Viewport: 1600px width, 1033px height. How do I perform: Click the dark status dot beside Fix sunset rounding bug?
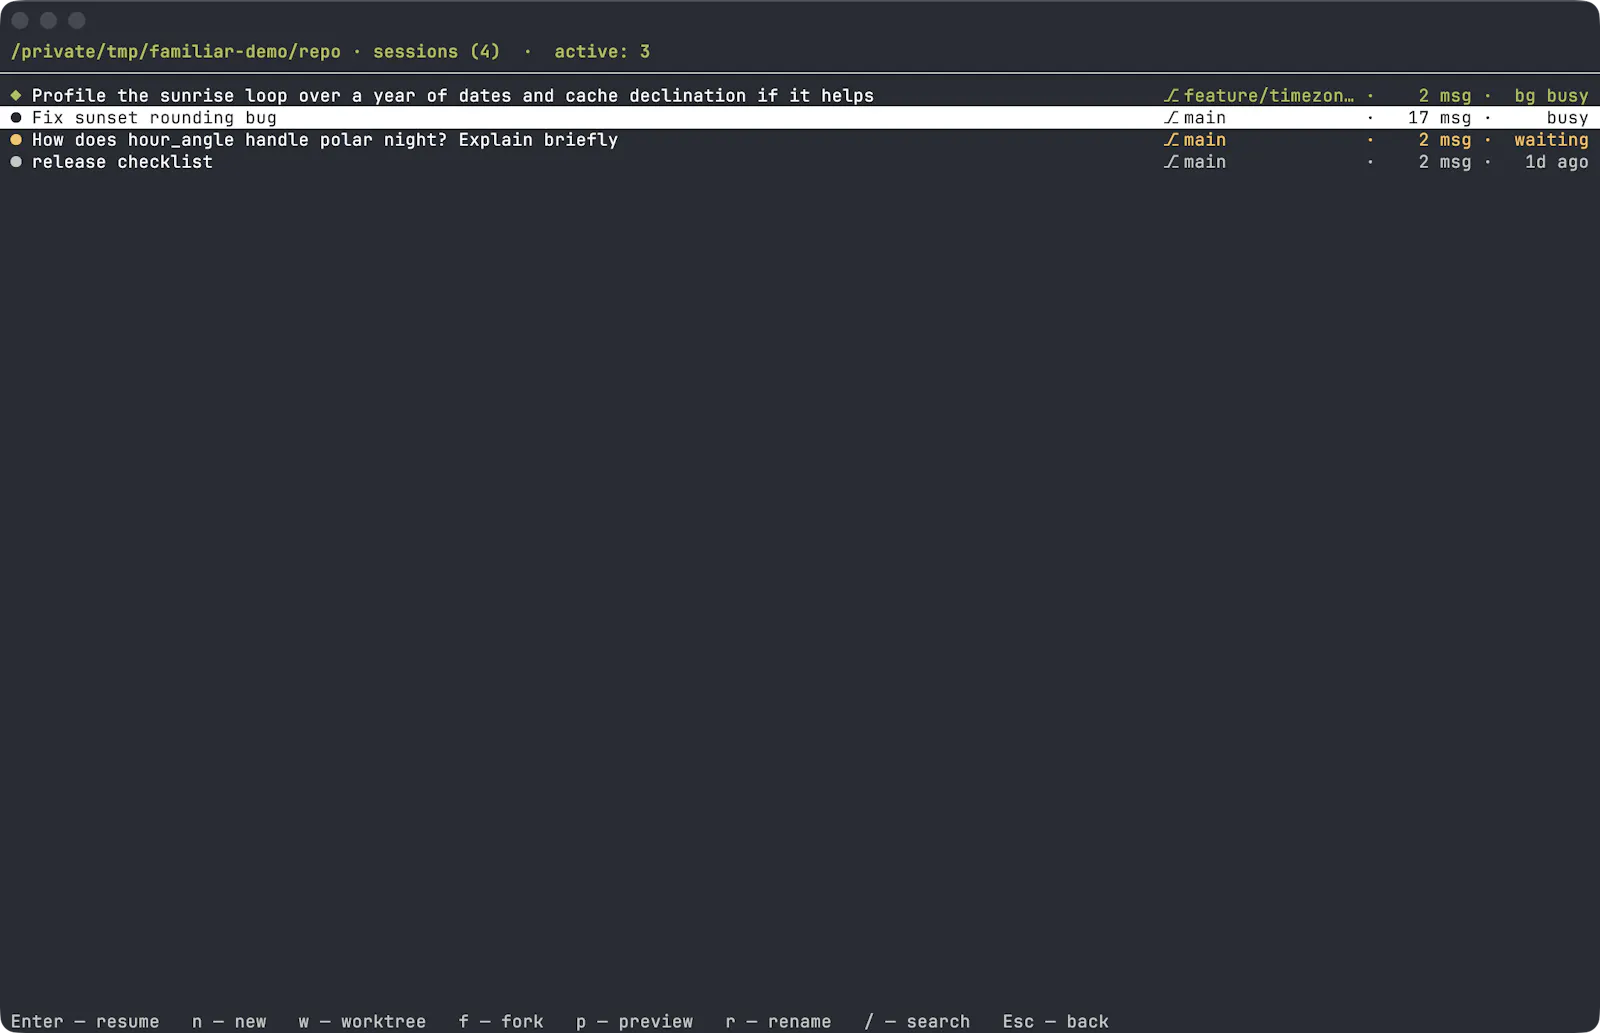[16, 117]
